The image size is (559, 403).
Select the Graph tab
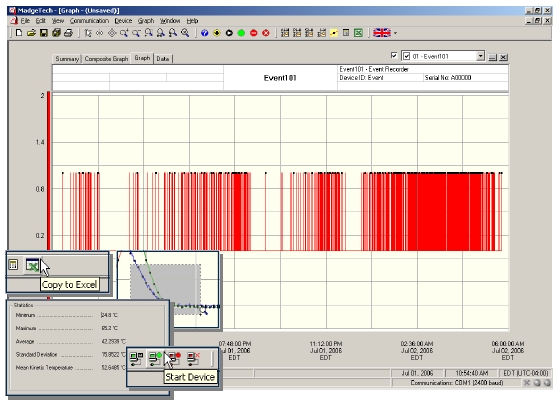click(142, 58)
